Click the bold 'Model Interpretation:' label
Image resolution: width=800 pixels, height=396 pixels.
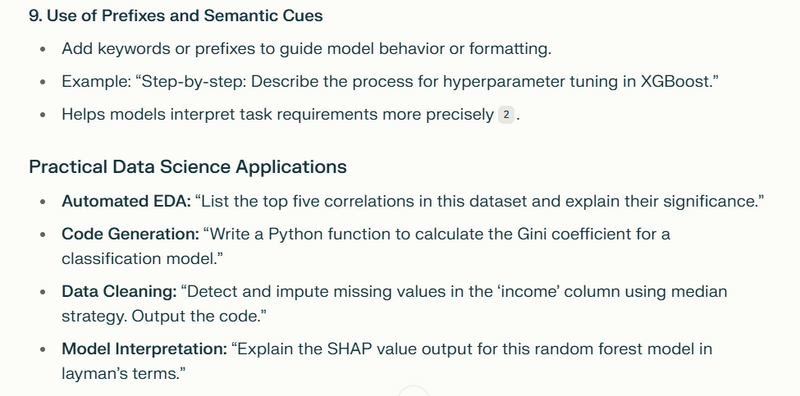(x=144, y=350)
